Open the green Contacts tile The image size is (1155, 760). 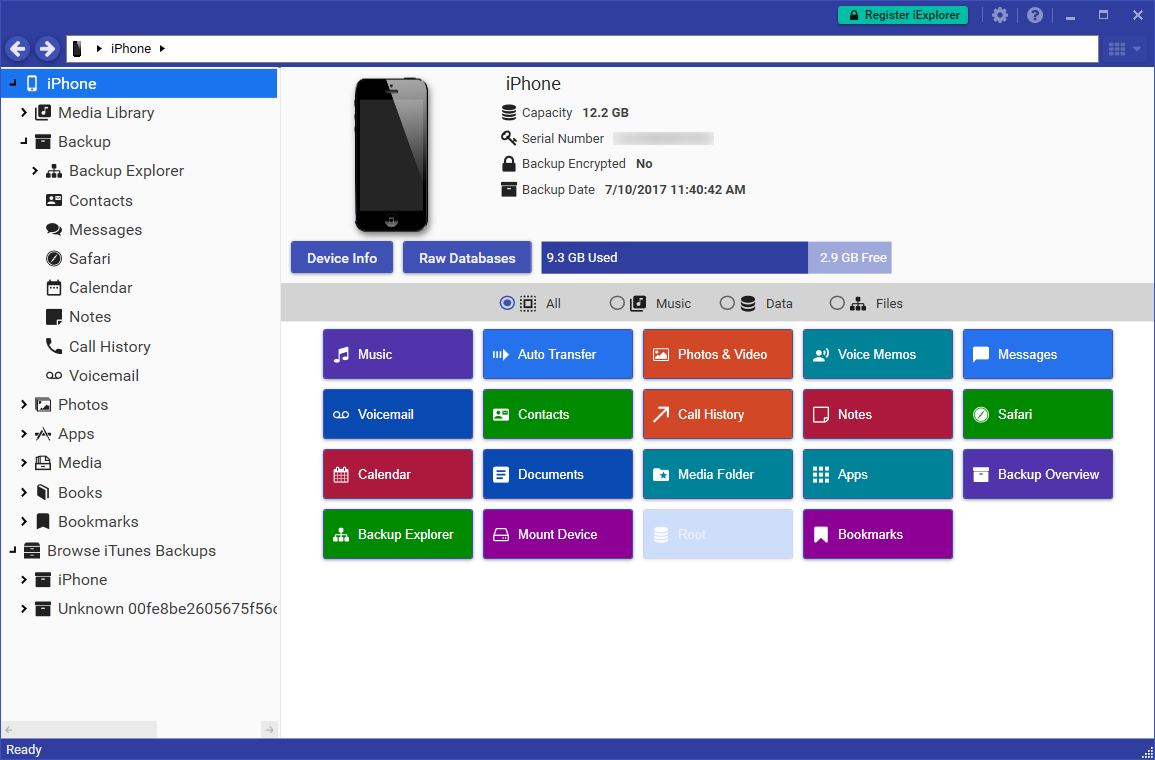tap(558, 414)
